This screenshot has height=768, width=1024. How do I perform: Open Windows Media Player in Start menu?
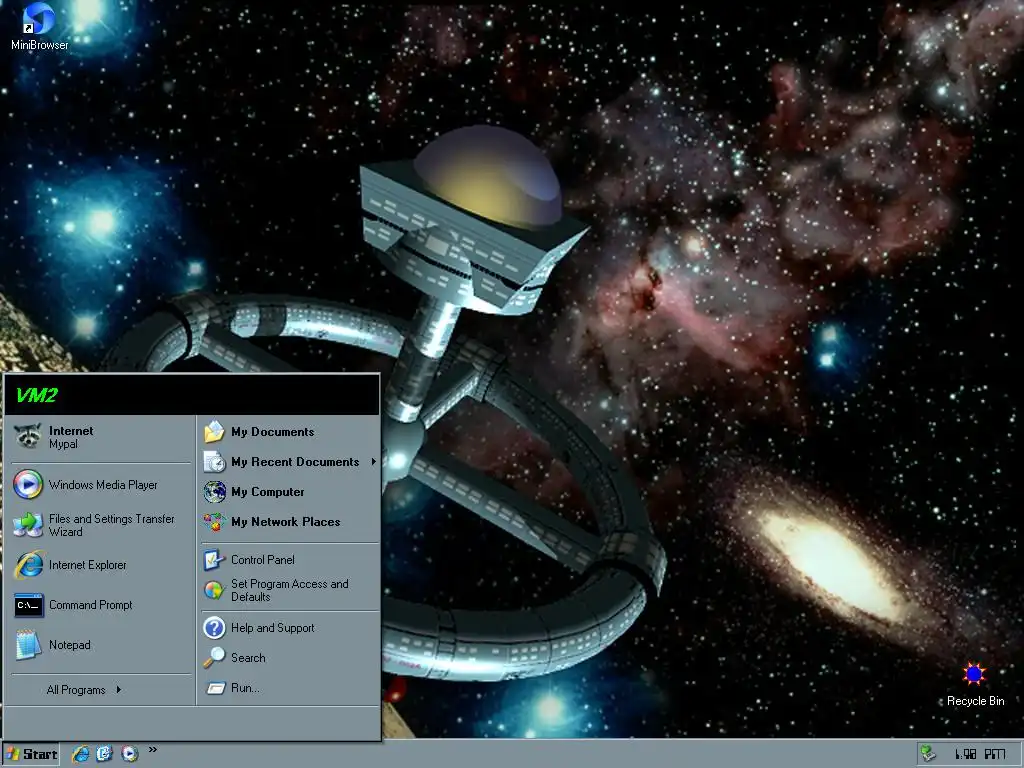101,485
